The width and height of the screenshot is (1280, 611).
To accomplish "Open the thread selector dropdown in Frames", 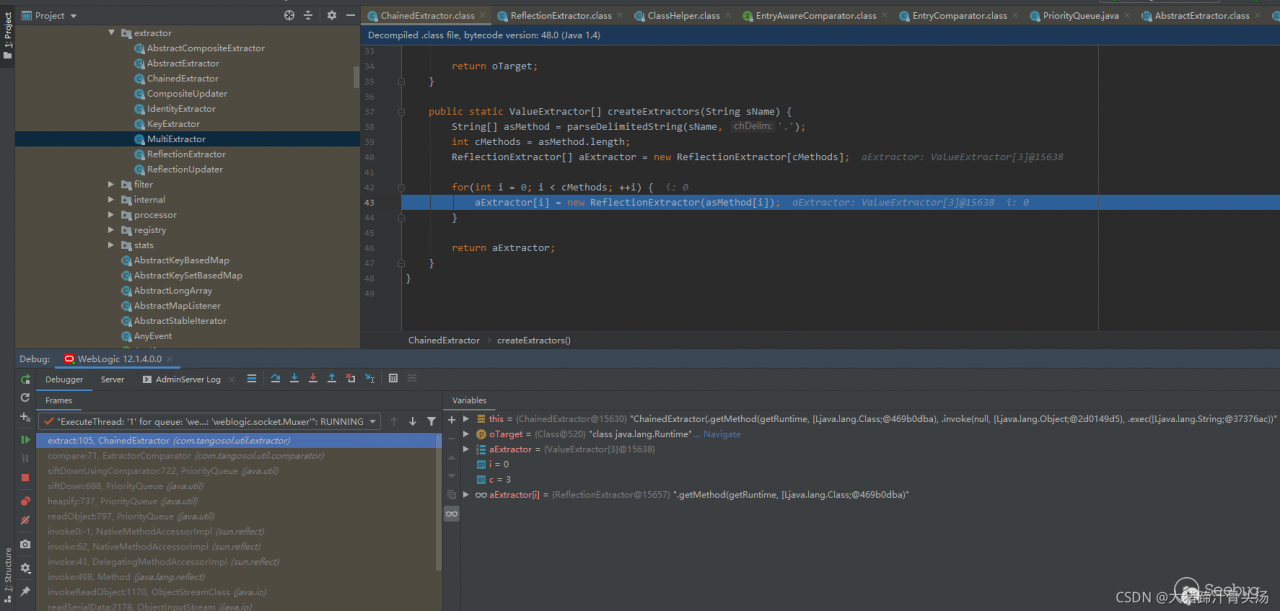I will (372, 422).
